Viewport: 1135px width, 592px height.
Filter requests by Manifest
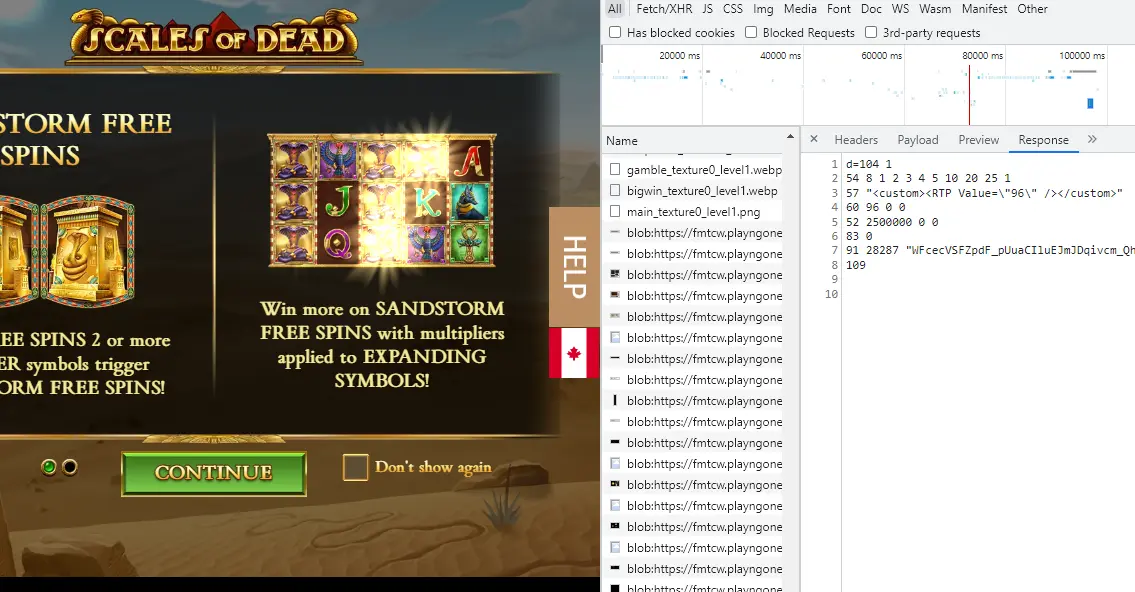[x=984, y=9]
